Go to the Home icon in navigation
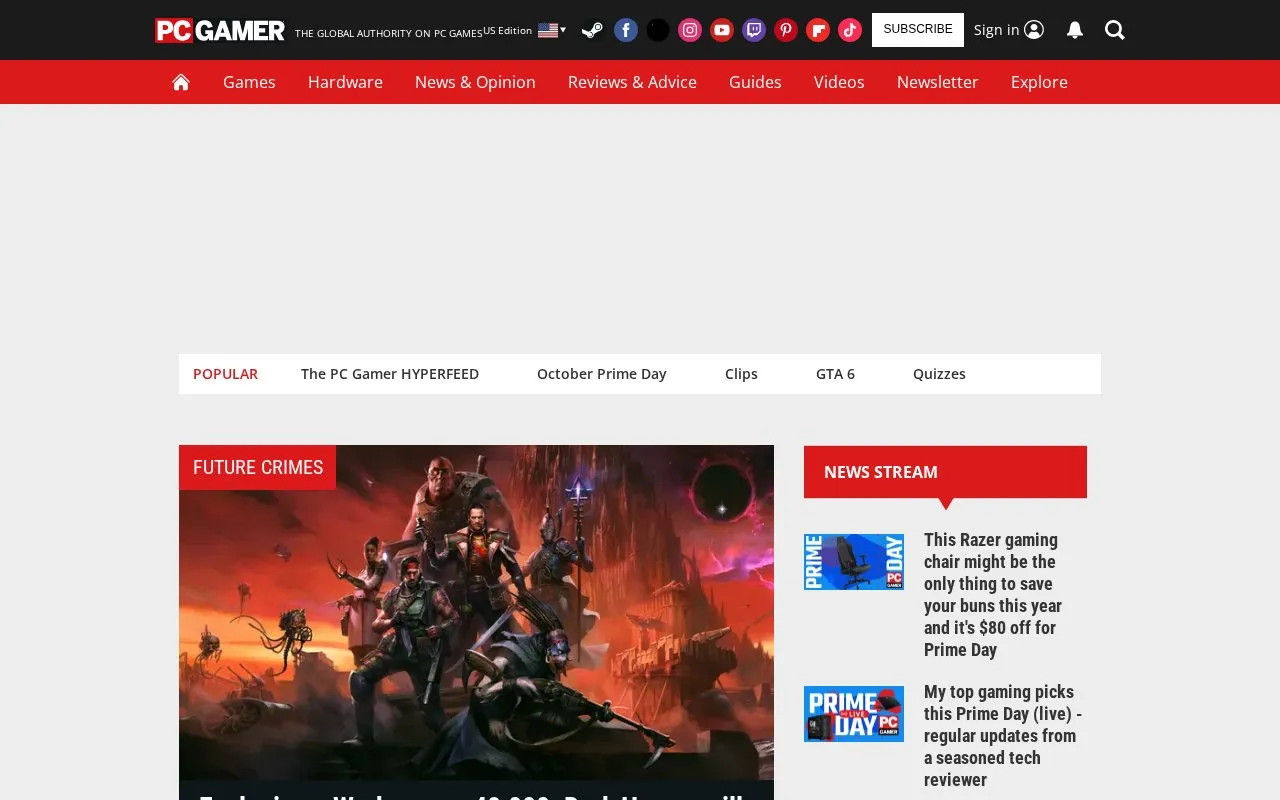The width and height of the screenshot is (1280, 800). click(181, 82)
